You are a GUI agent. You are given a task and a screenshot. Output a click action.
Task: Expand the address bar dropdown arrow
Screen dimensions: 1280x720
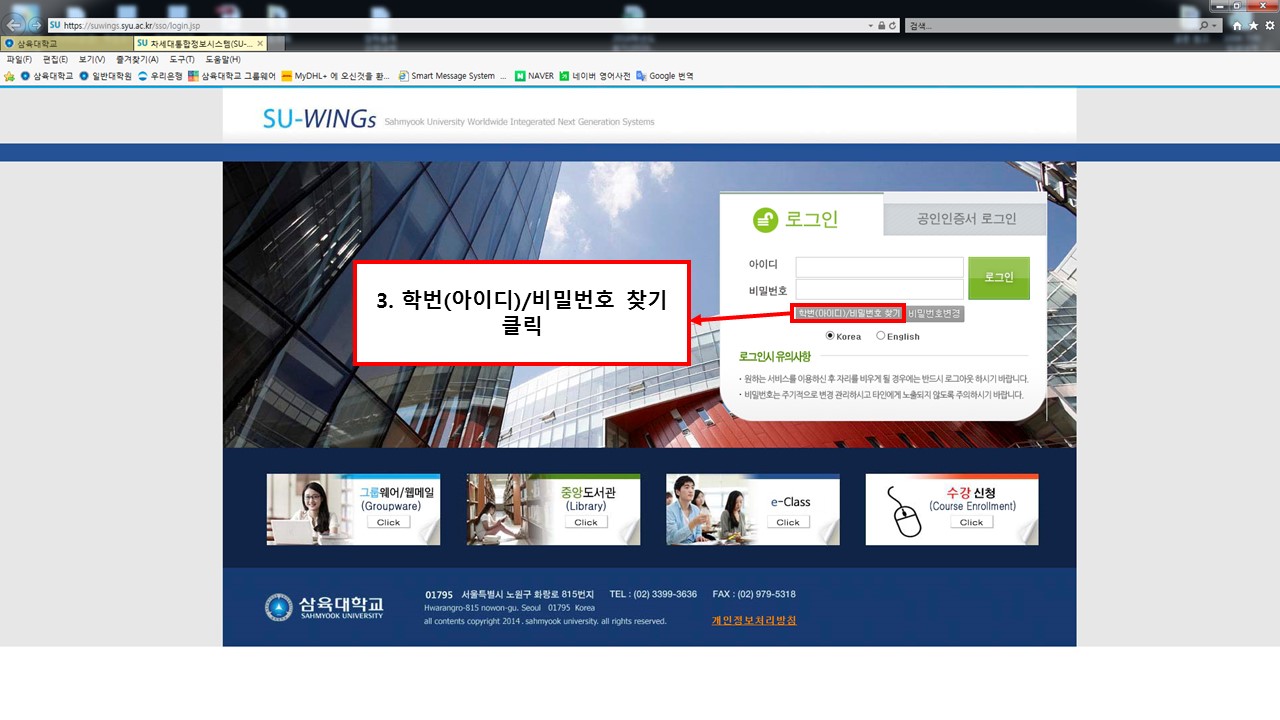870,26
